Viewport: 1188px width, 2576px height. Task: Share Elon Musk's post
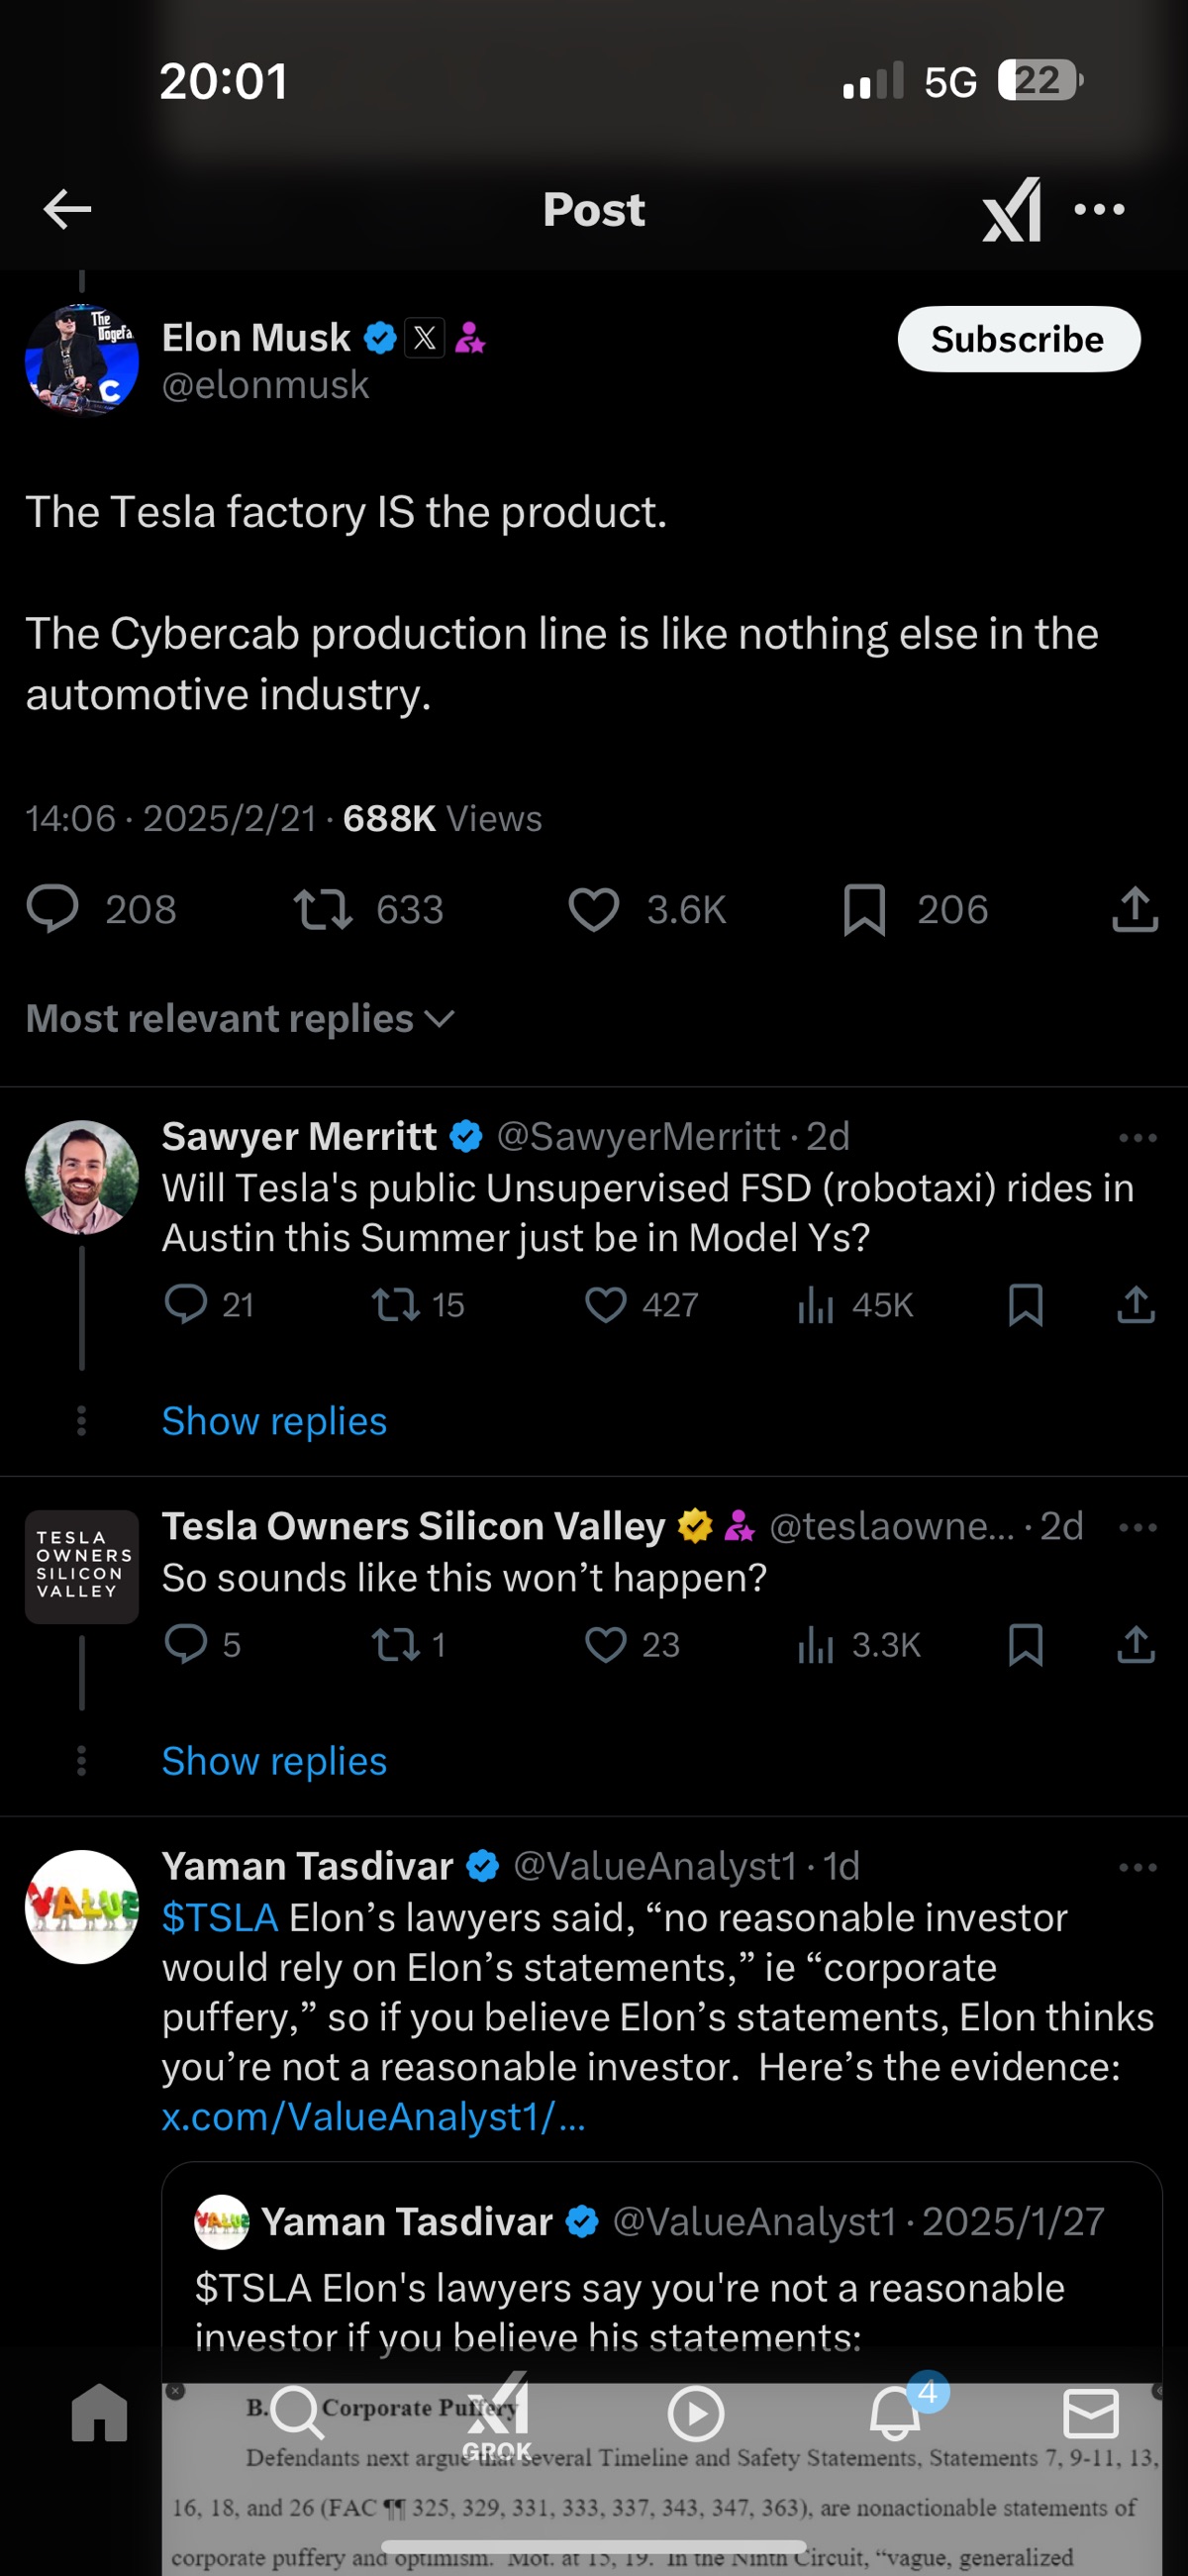(x=1135, y=910)
